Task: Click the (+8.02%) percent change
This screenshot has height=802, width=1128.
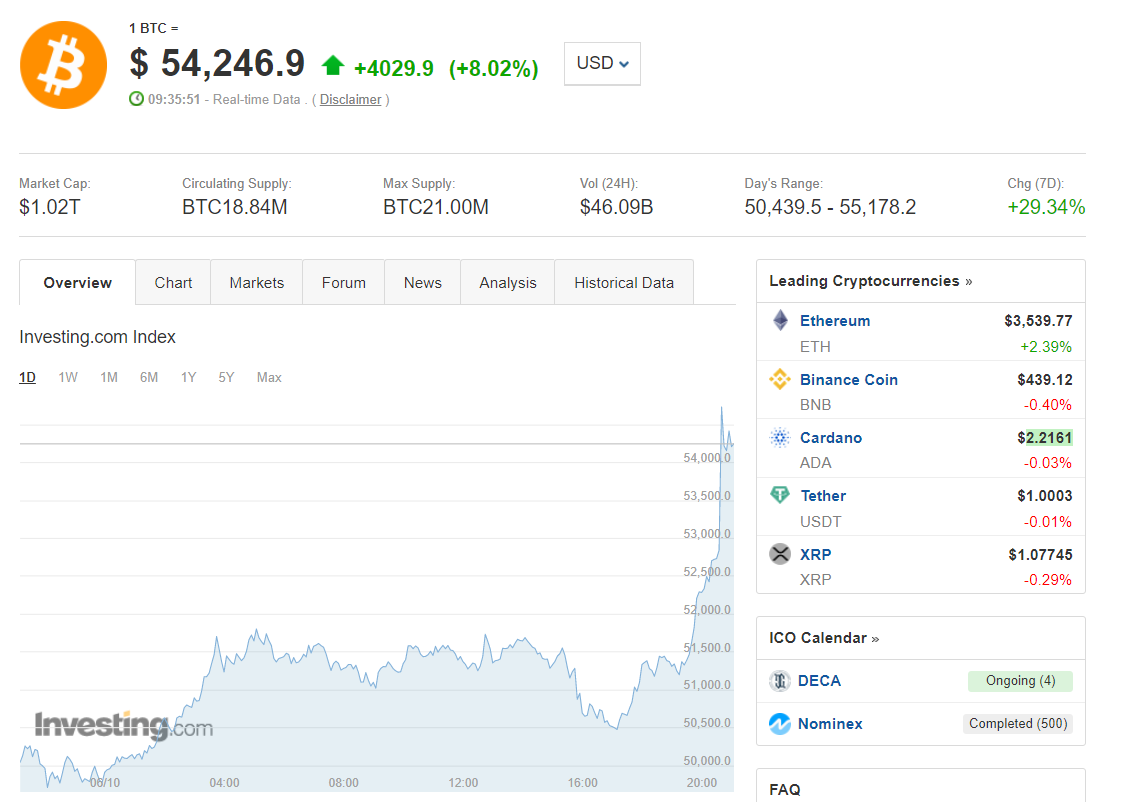Action: [494, 68]
